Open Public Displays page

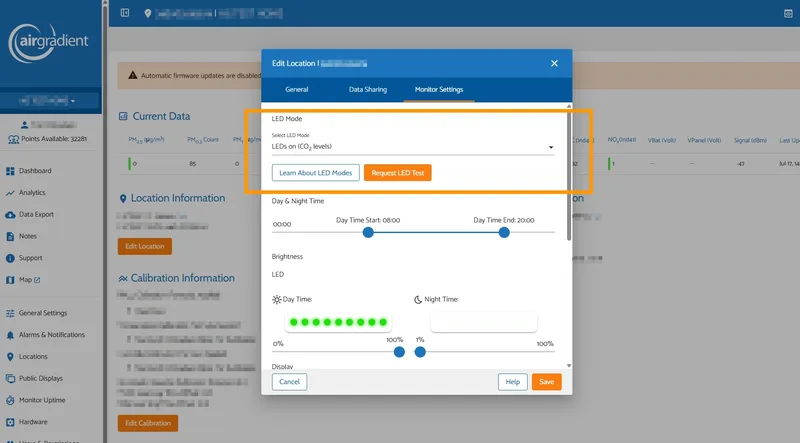pos(41,378)
